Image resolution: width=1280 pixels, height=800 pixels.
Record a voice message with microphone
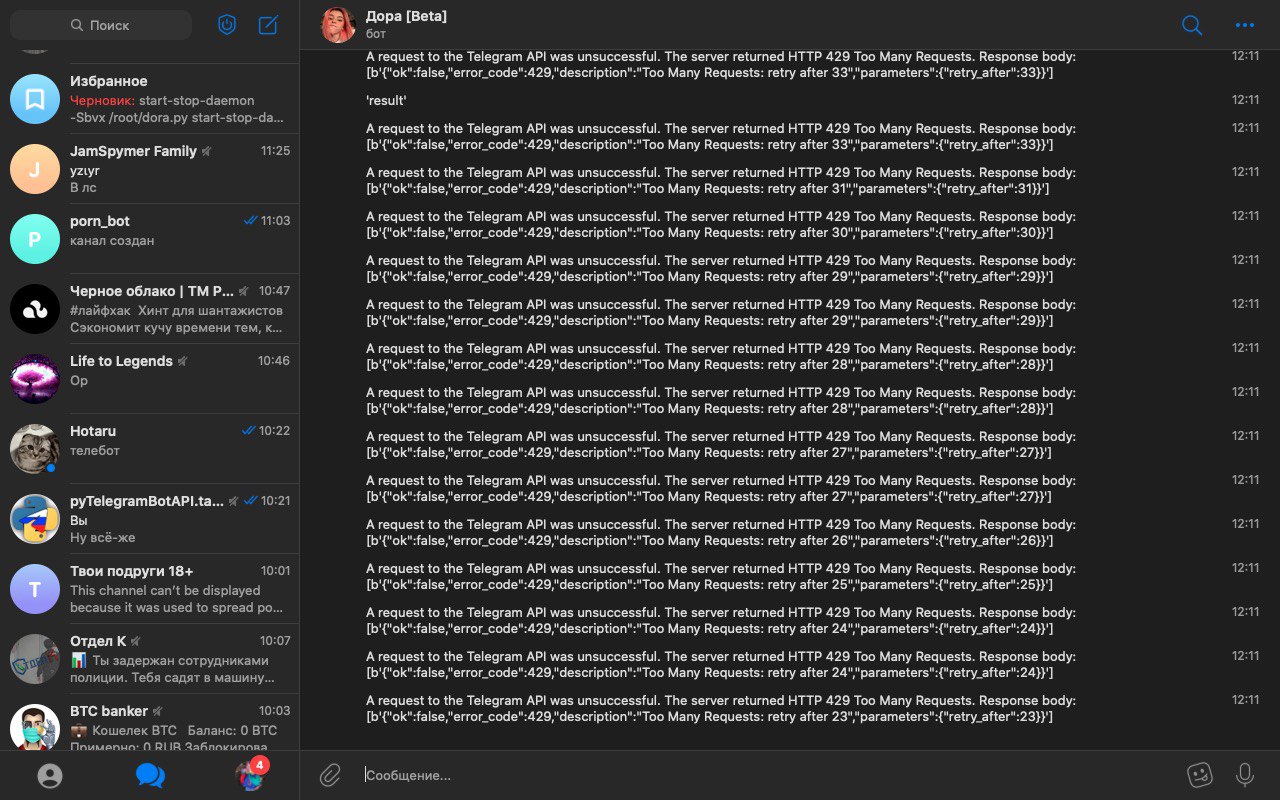tap(1245, 775)
